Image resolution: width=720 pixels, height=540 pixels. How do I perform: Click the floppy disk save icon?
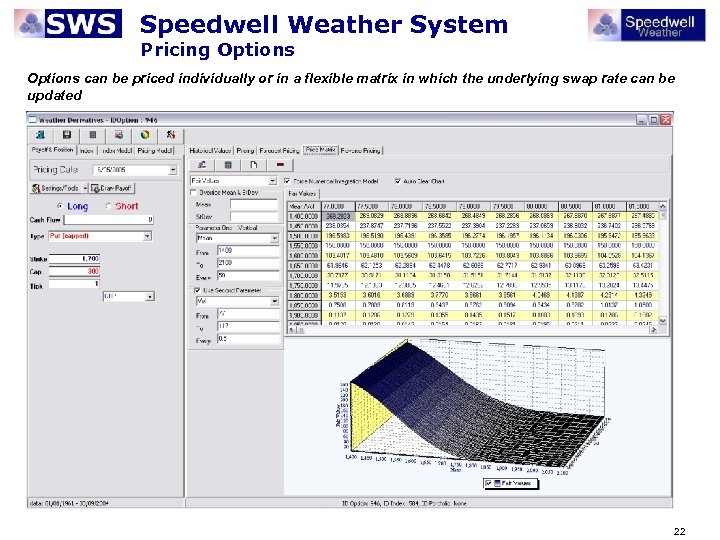pyautogui.click(x=67, y=135)
